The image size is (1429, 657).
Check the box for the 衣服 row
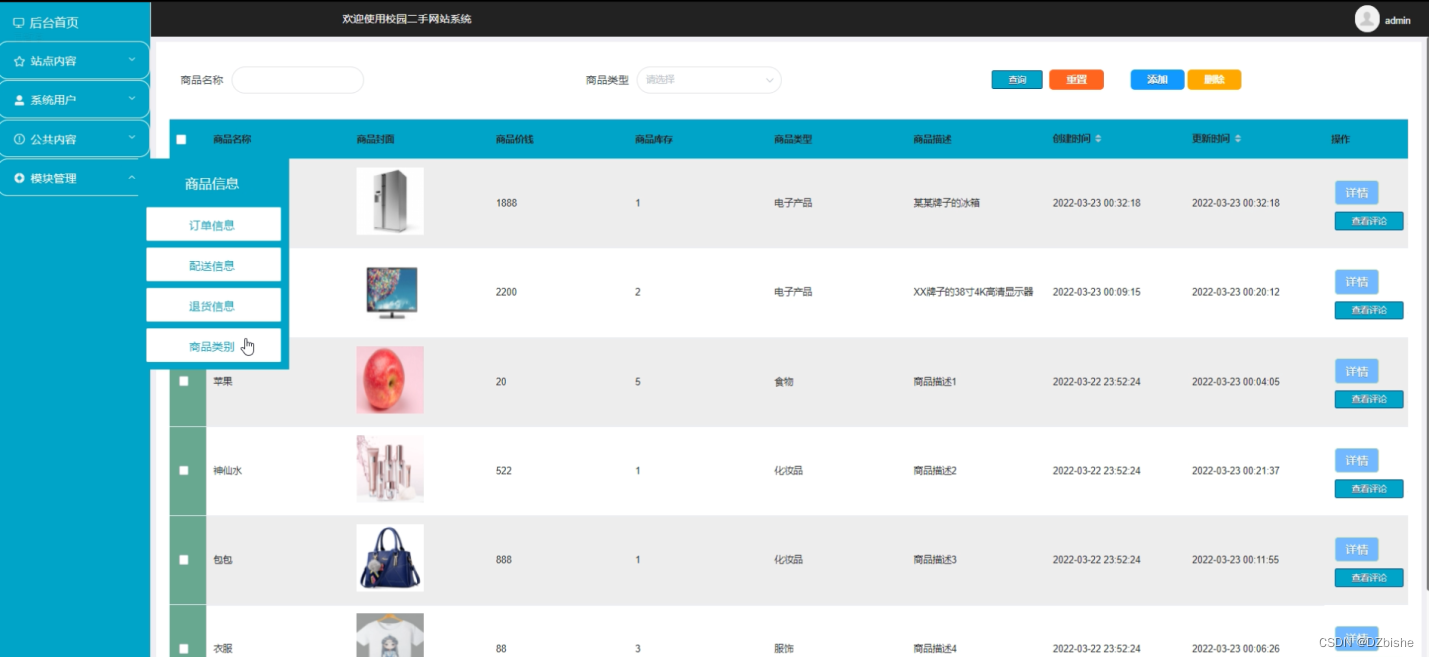183,649
